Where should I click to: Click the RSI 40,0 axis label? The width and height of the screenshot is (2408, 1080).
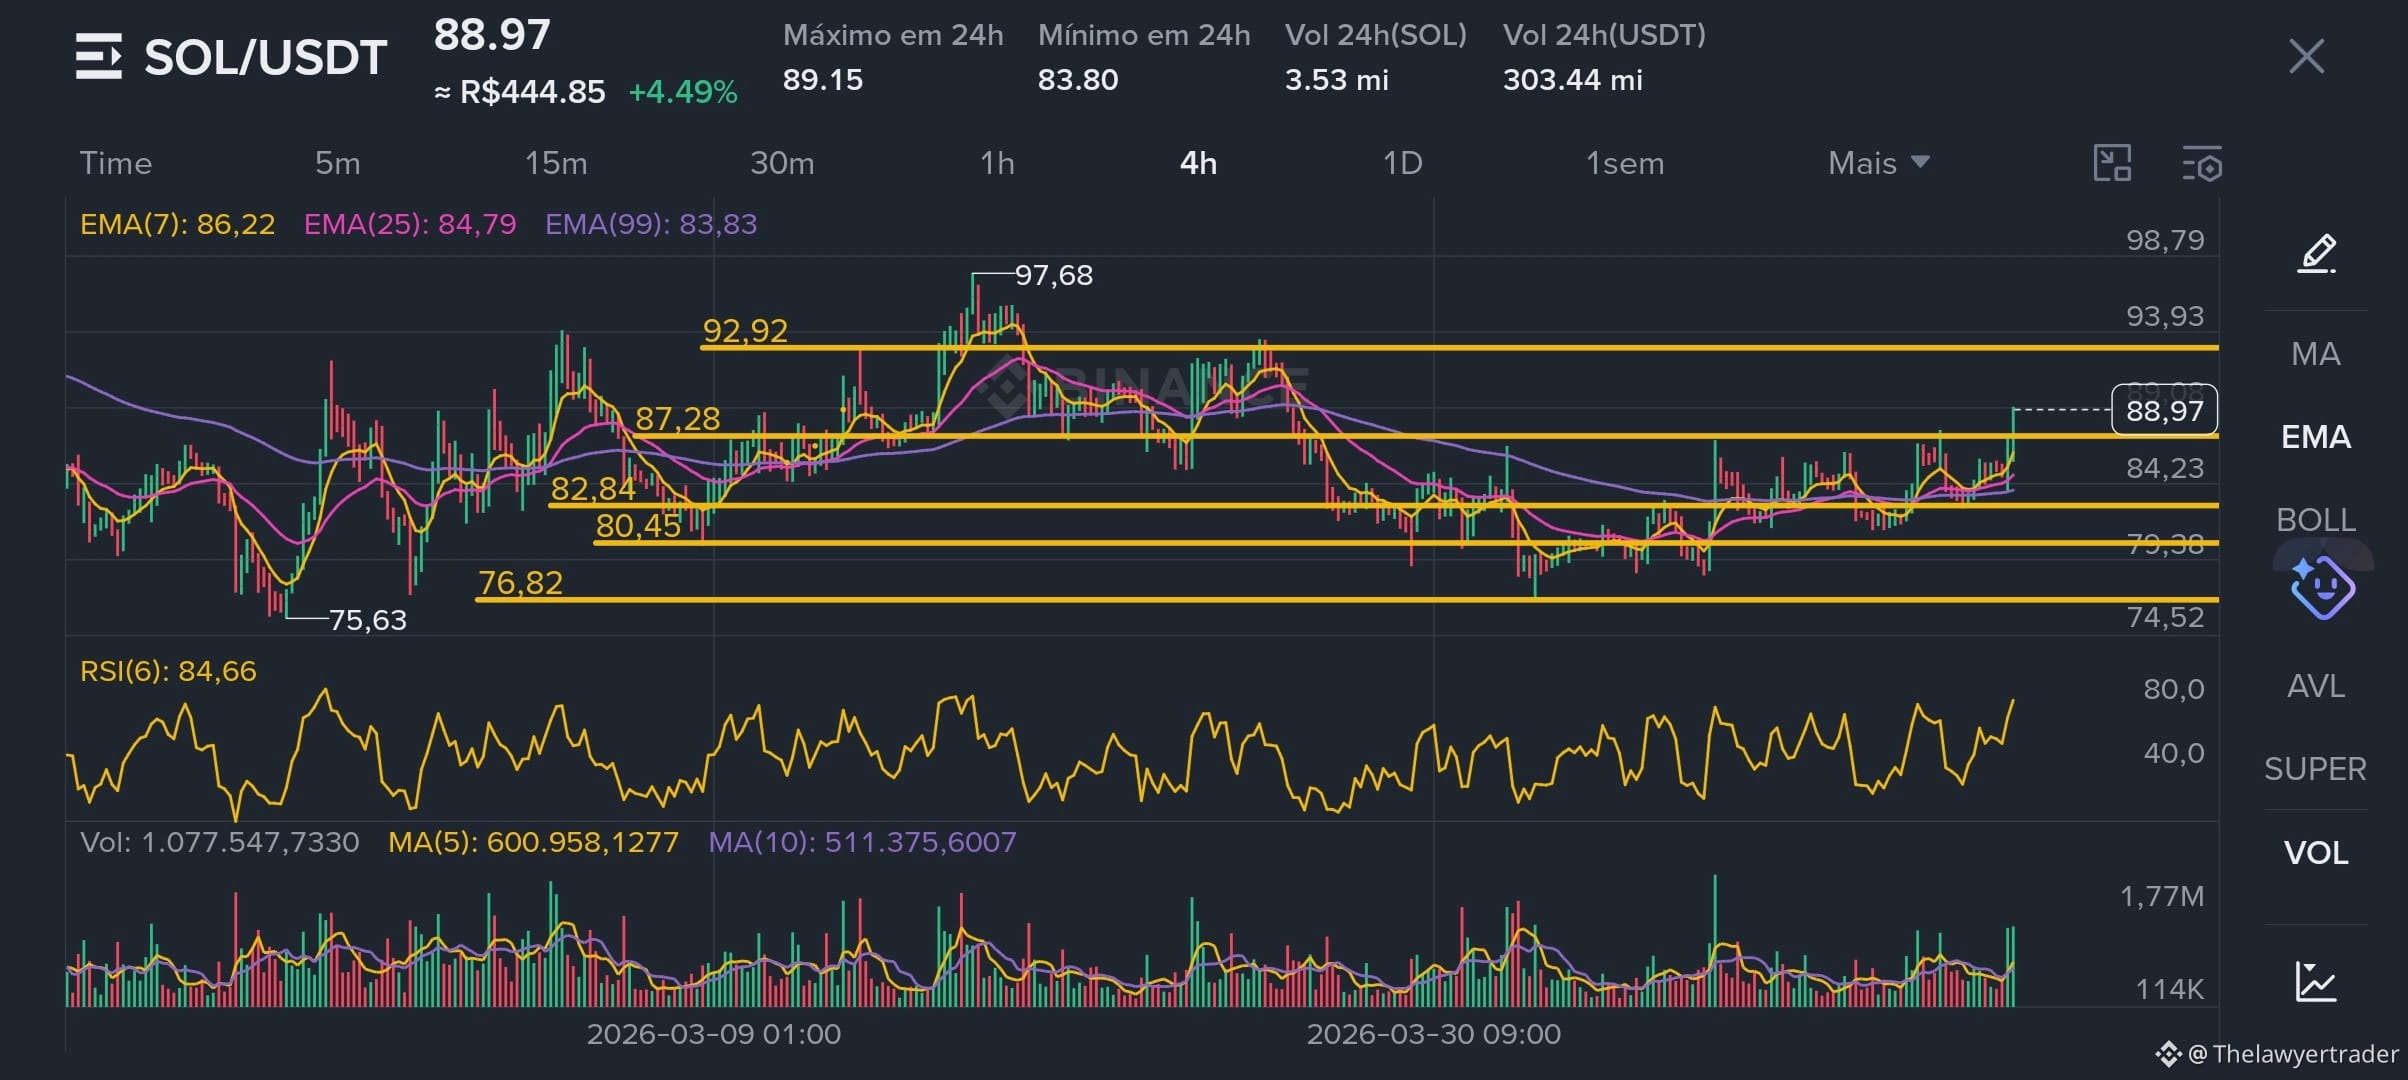pyautogui.click(x=2174, y=753)
